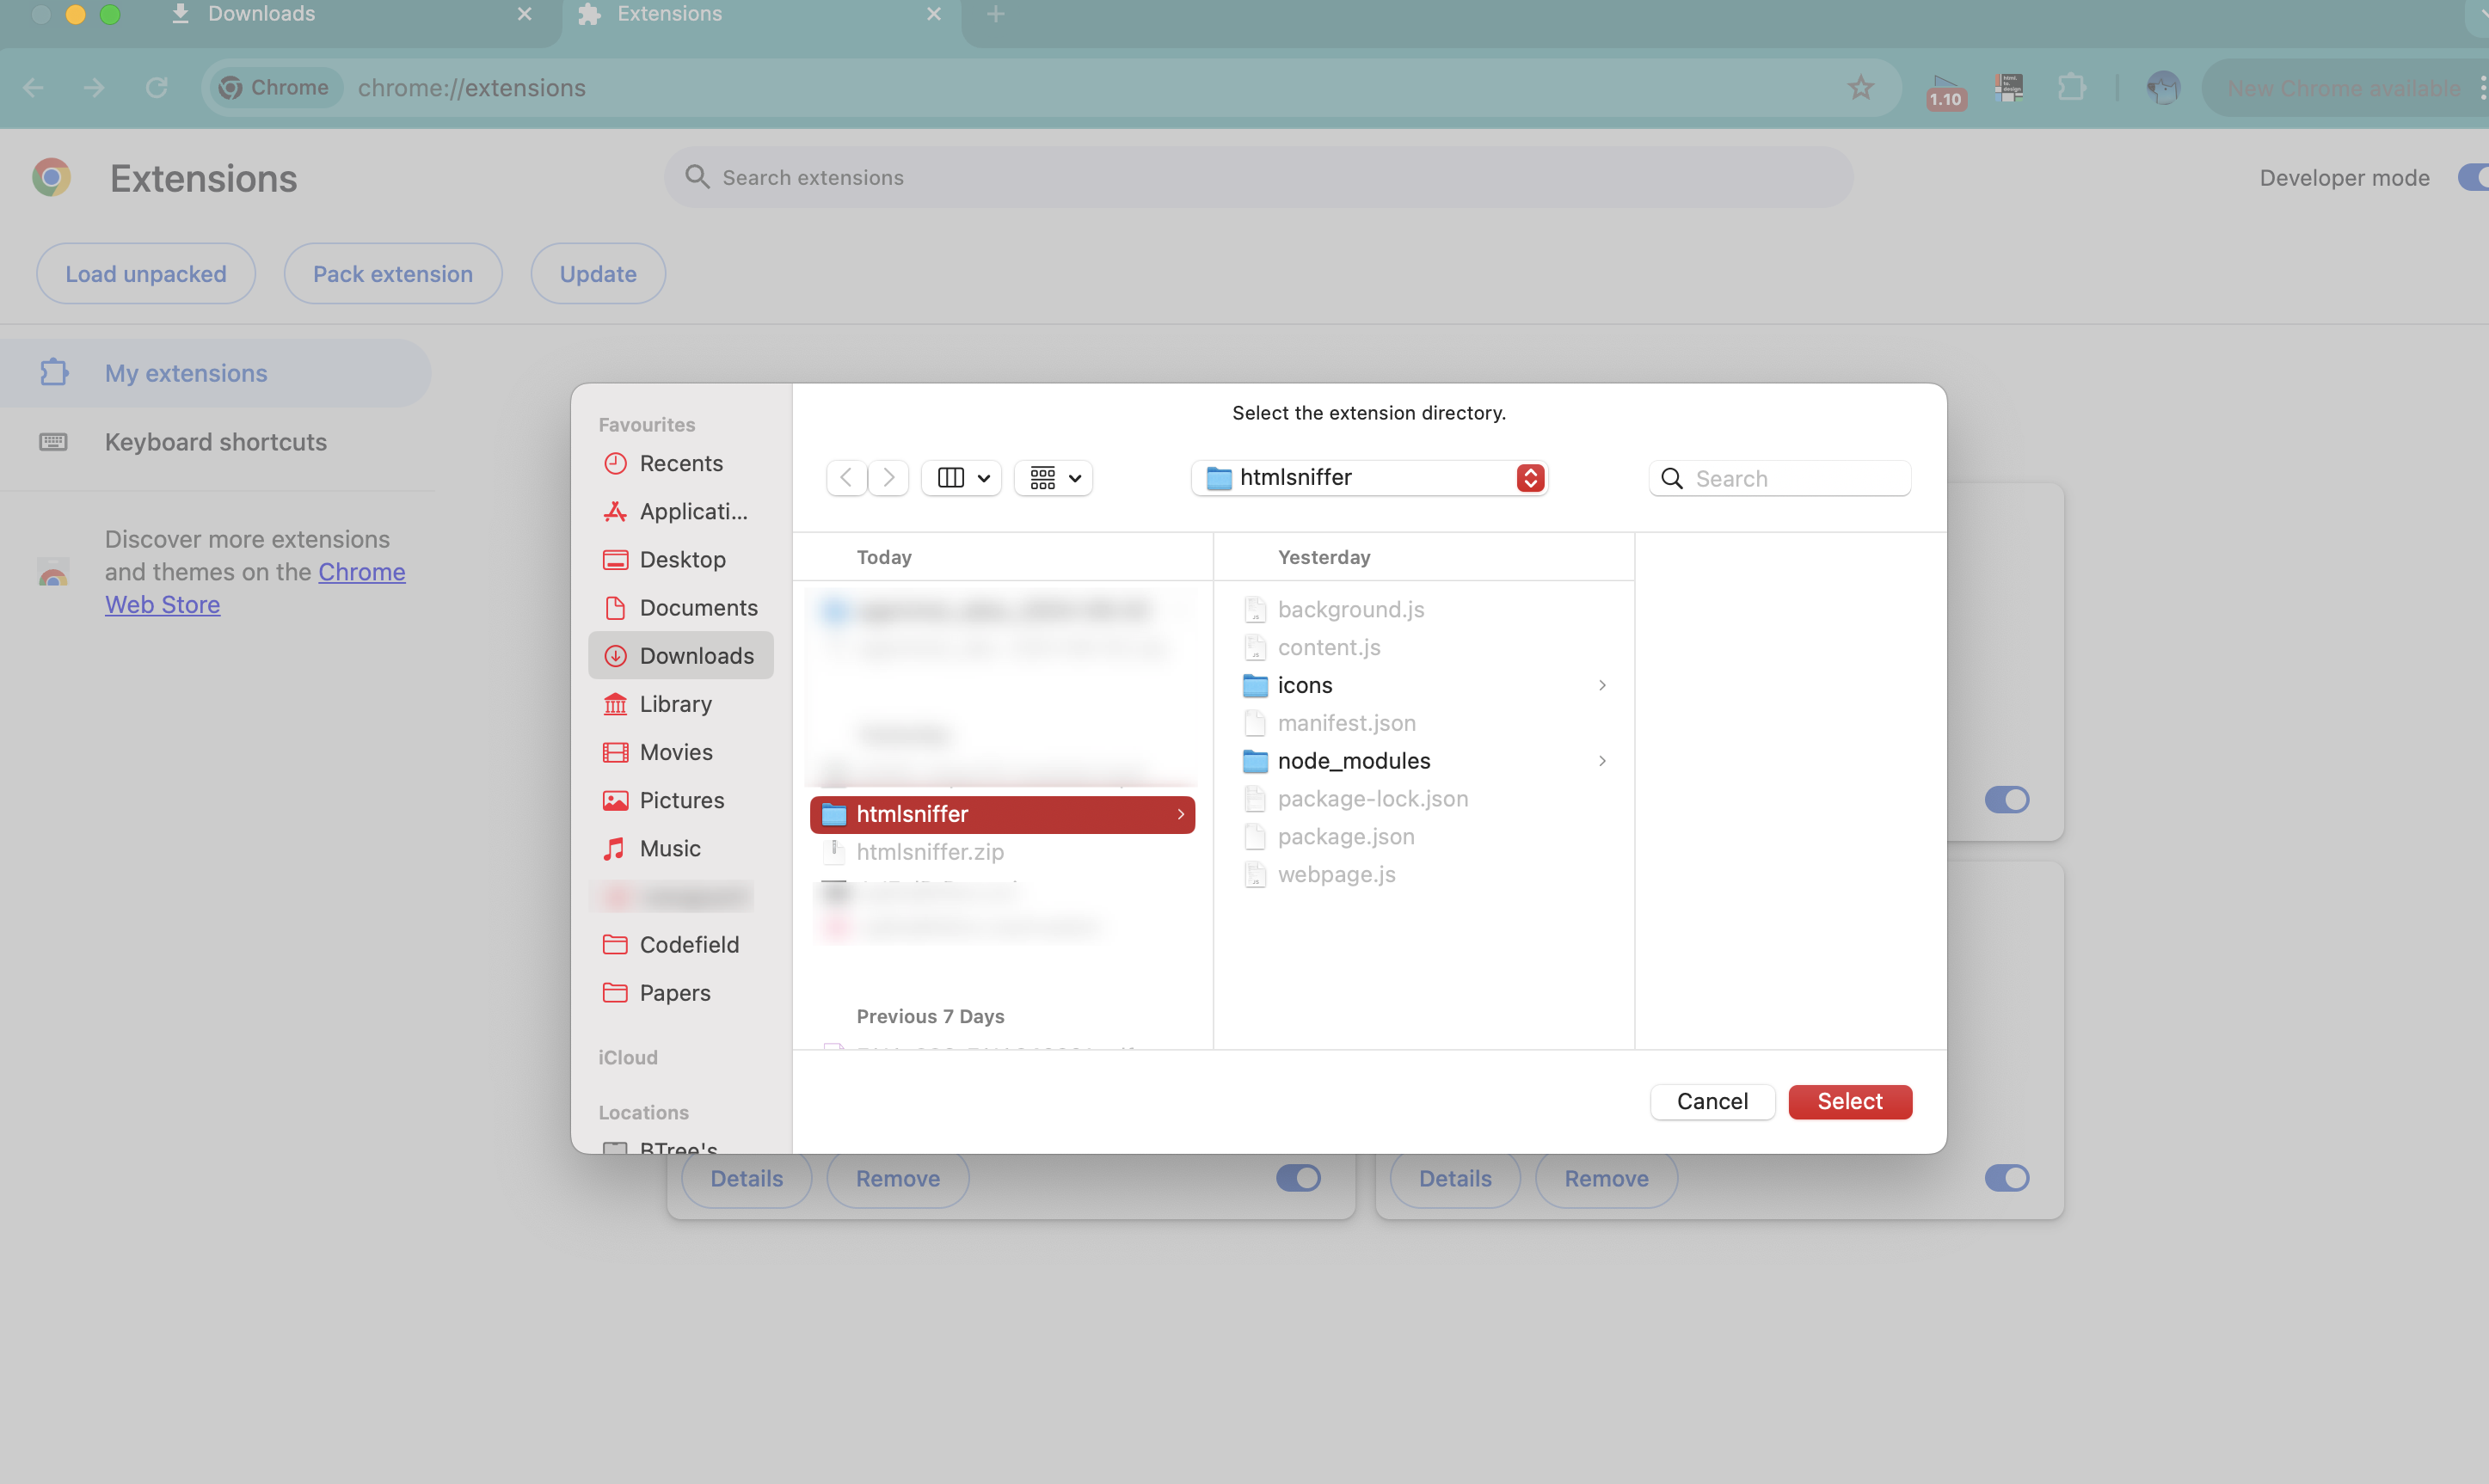Toggle the switch next to left Remove button
2489x1484 pixels.
point(1298,1178)
